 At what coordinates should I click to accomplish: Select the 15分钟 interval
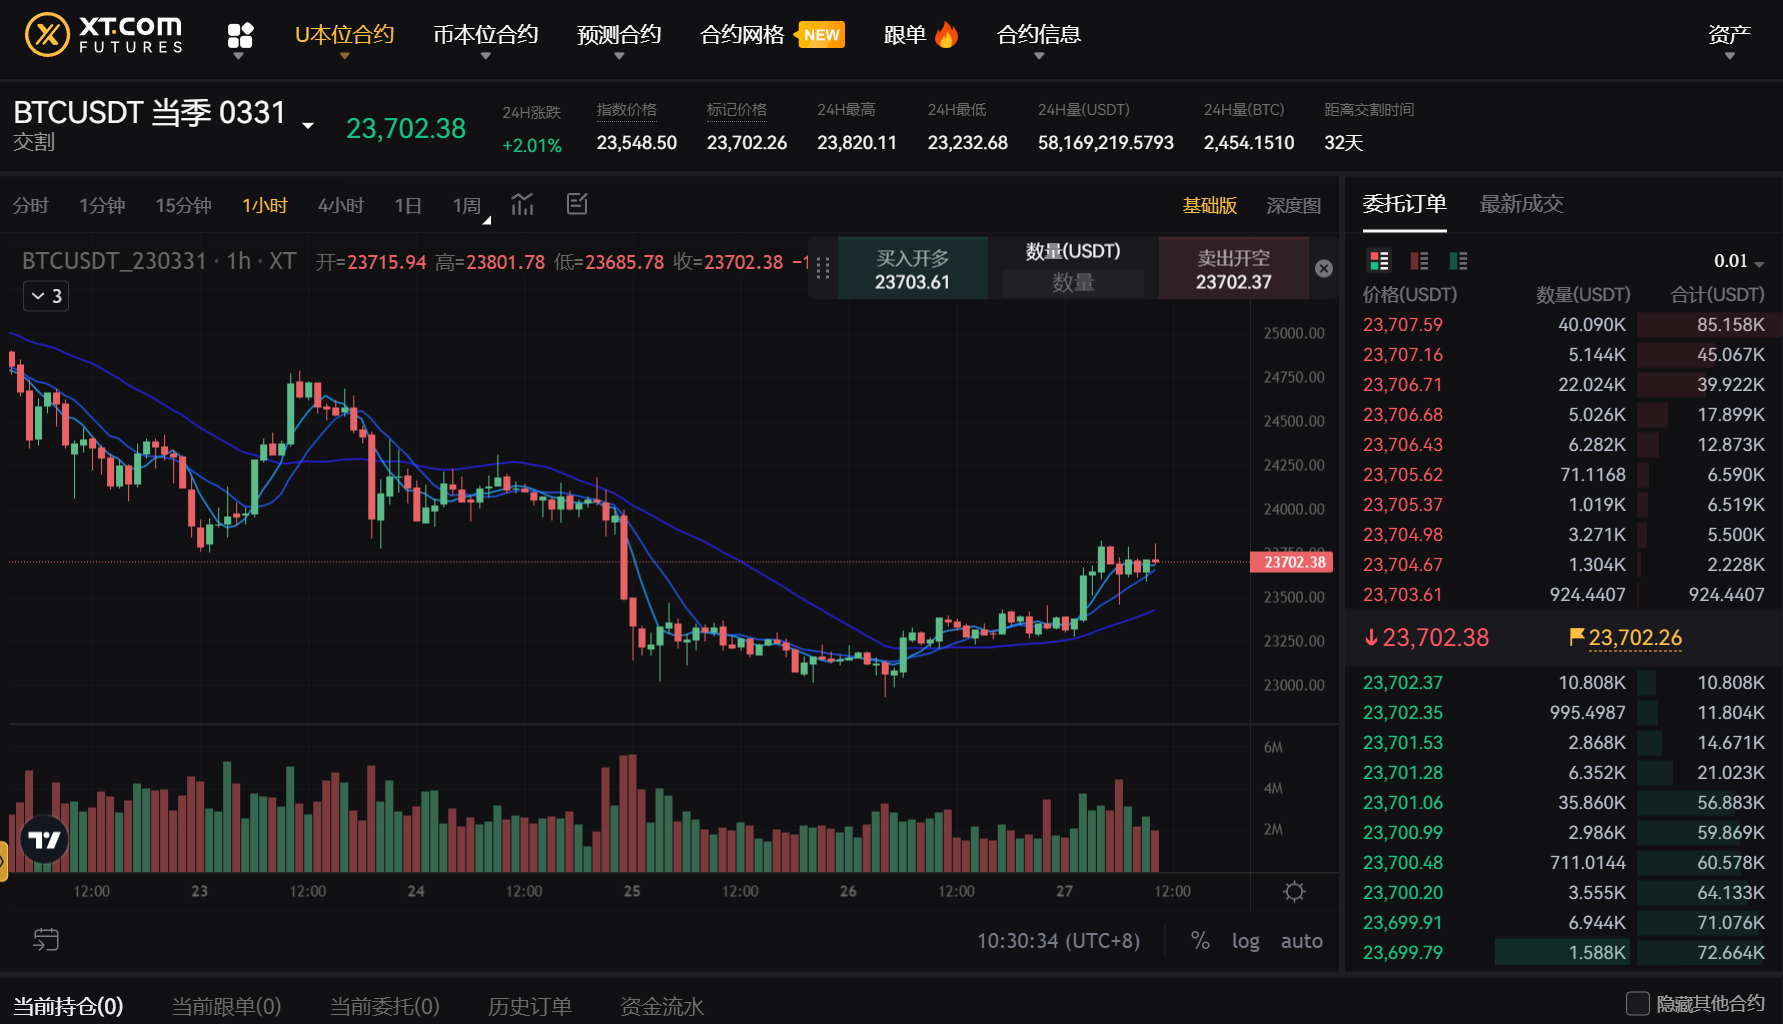click(x=183, y=205)
